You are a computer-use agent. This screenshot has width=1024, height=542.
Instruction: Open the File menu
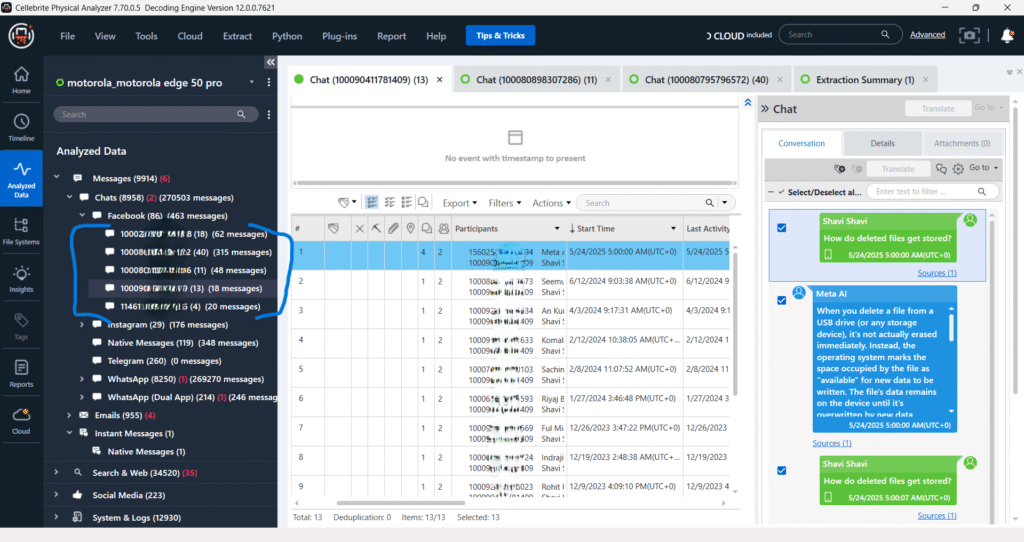tap(67, 36)
